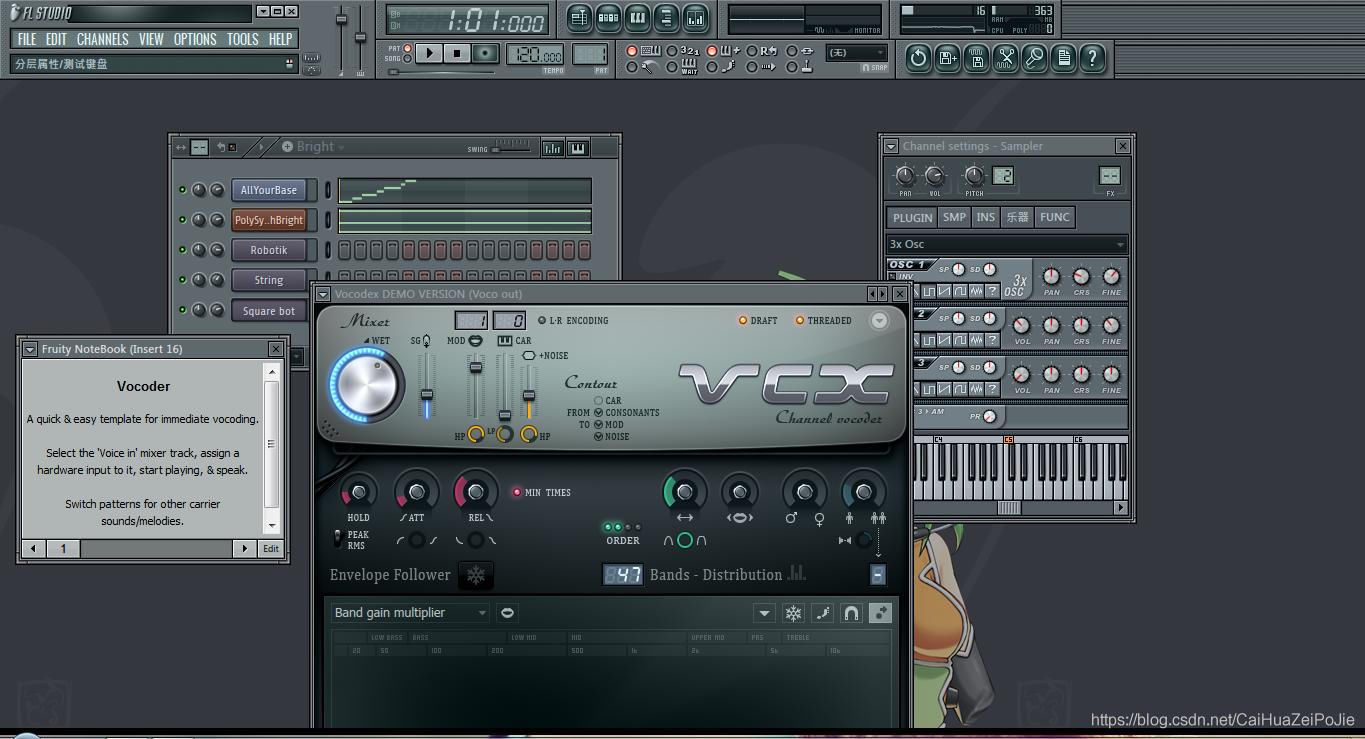Open the options arrow above the band graph
This screenshot has width=1365, height=739.
click(x=764, y=613)
